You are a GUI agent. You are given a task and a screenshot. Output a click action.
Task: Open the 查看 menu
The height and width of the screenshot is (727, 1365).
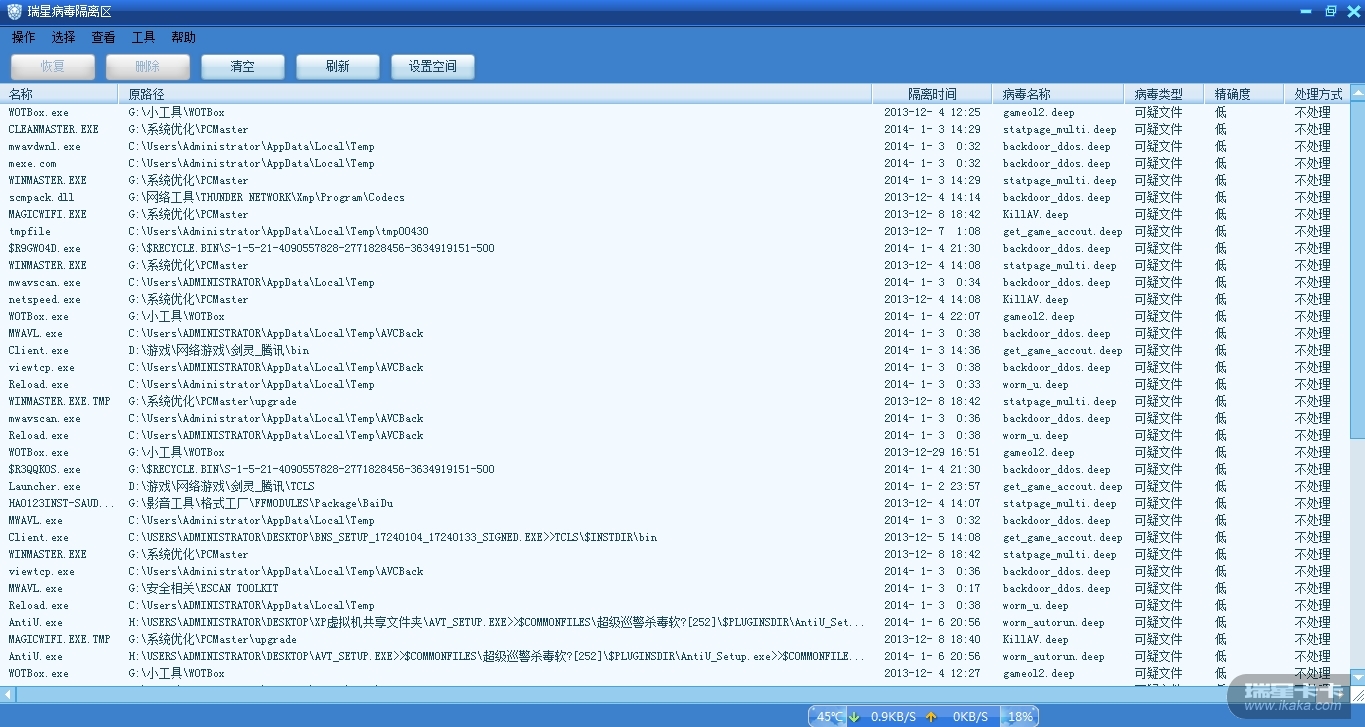[x=103, y=37]
